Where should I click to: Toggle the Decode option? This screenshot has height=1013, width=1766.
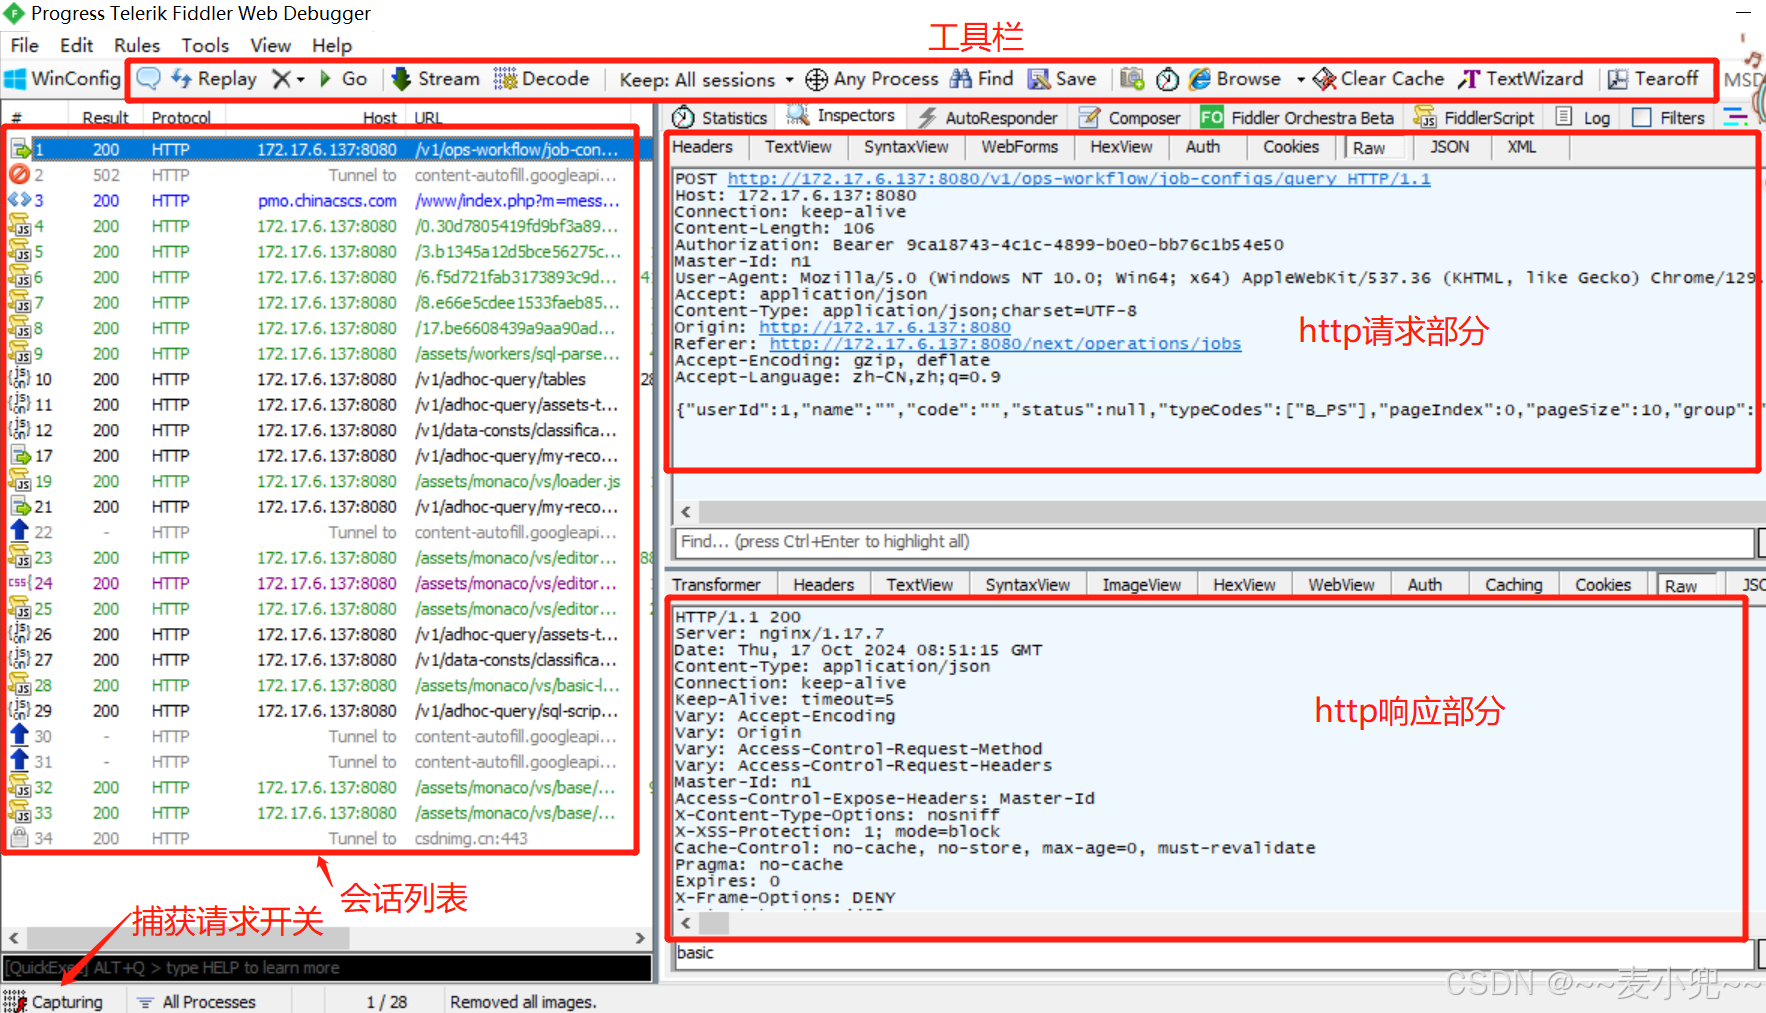[542, 79]
